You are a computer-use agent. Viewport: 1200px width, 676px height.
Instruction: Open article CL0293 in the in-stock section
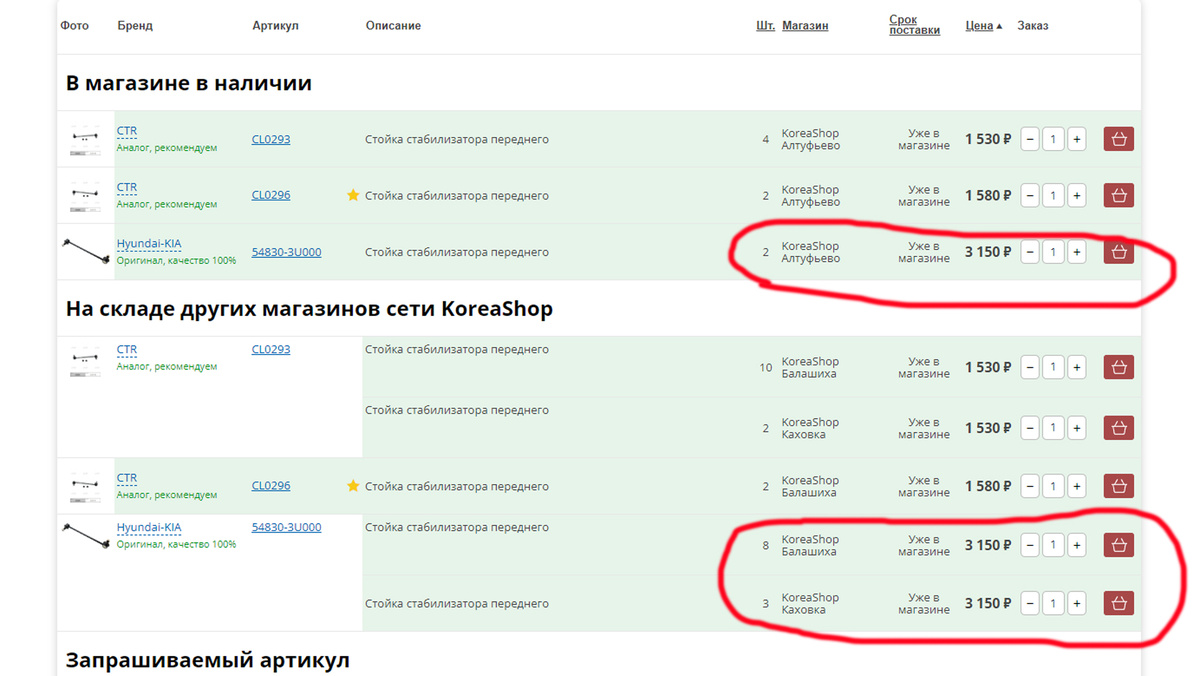click(271, 139)
